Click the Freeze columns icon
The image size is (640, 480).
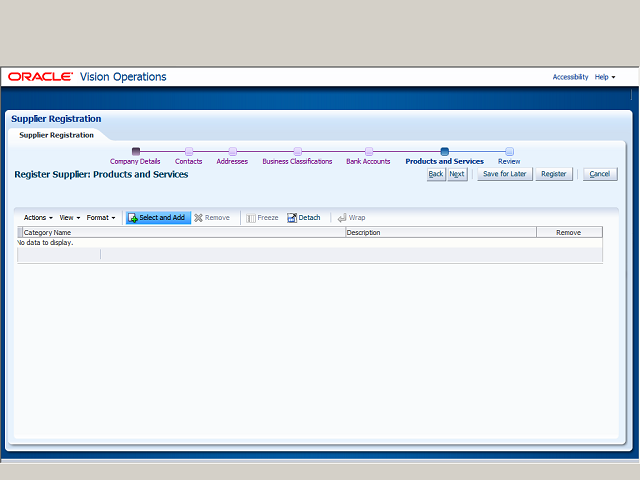(251, 218)
